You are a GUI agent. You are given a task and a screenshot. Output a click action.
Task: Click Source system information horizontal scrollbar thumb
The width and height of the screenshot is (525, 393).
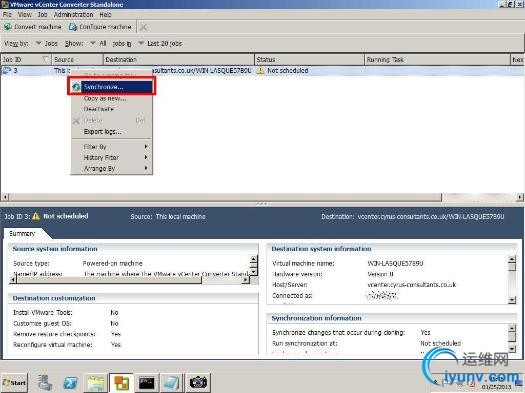pos(109,280)
